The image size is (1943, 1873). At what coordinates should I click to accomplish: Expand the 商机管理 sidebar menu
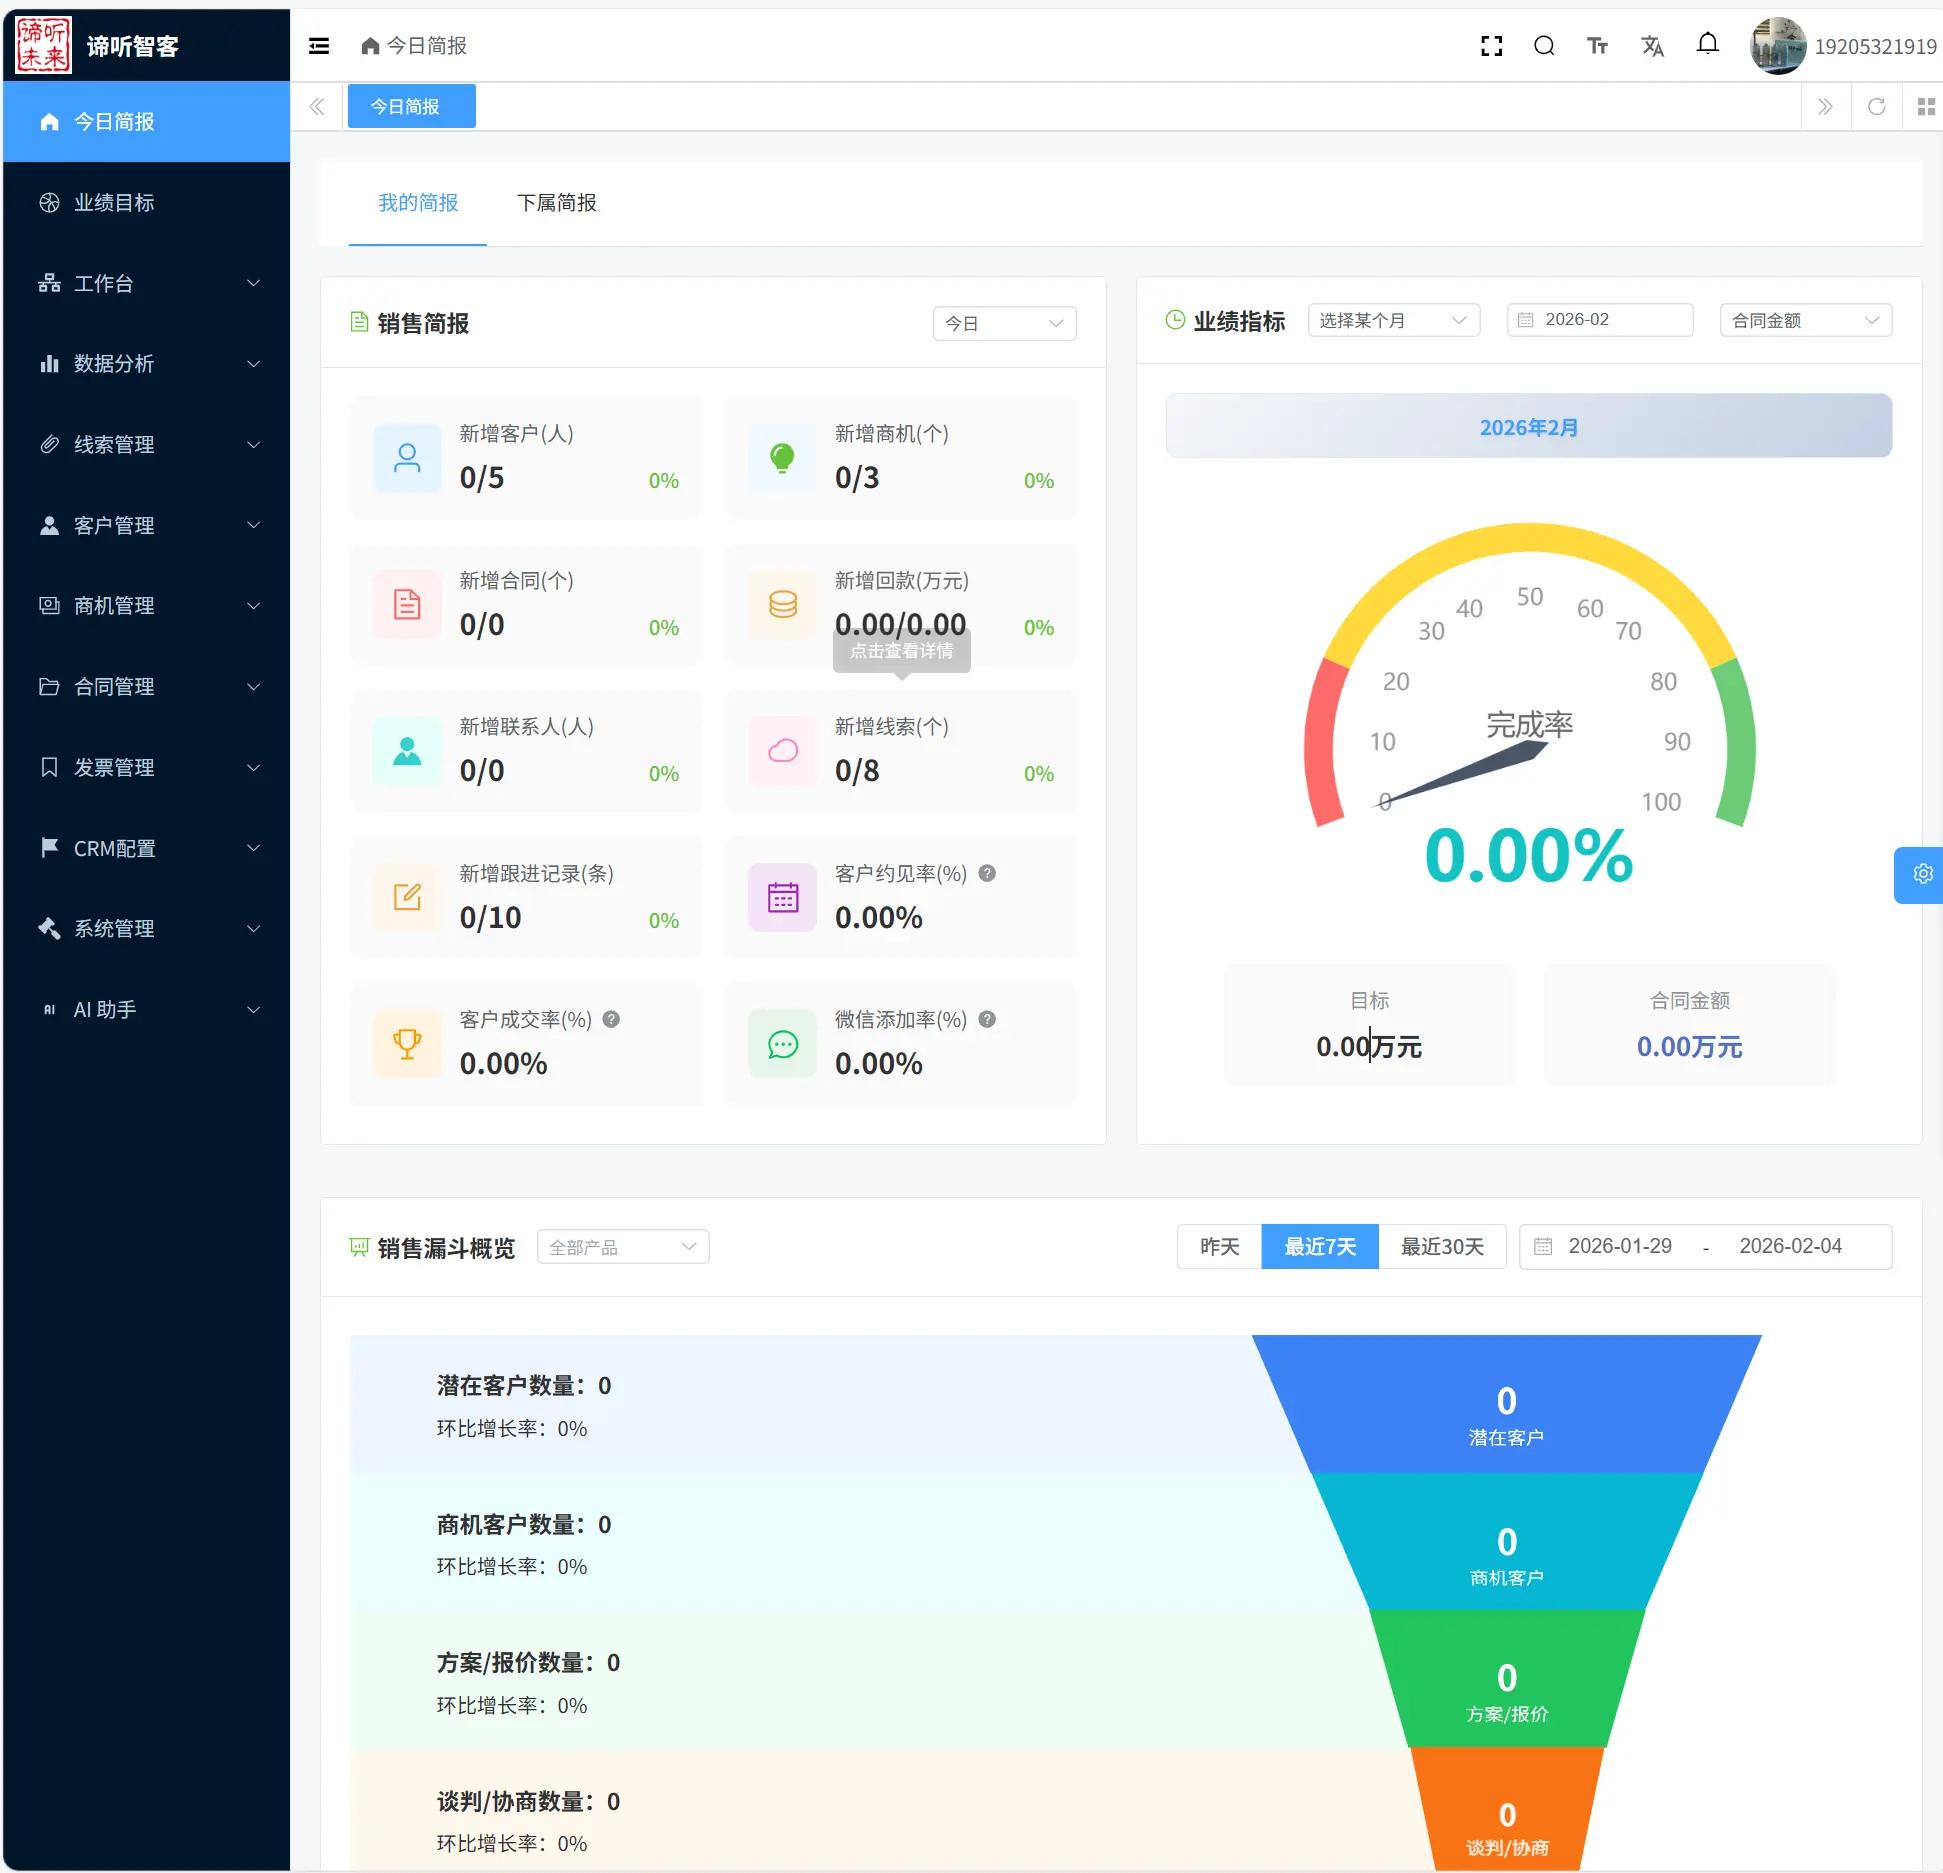[147, 606]
